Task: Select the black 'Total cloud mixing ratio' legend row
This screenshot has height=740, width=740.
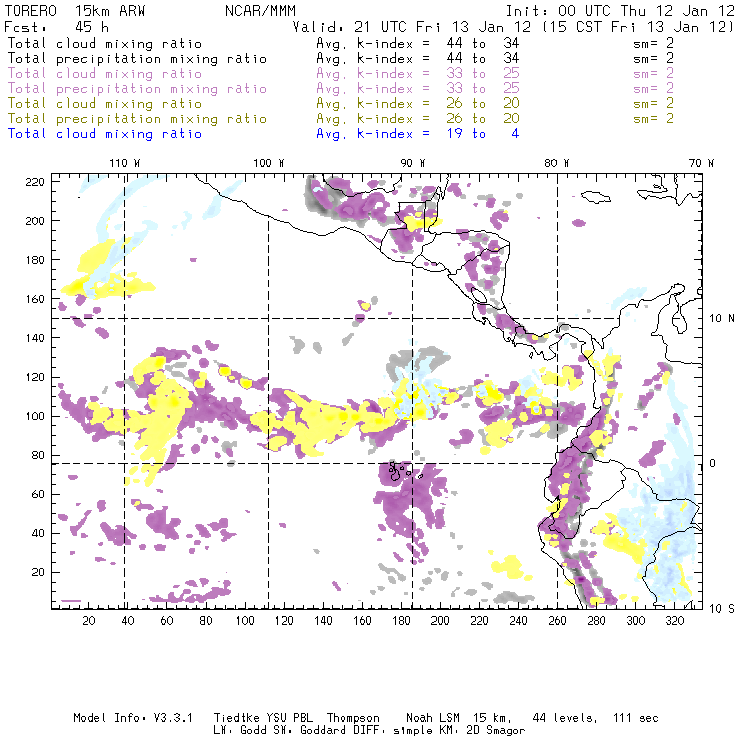Action: [105, 44]
